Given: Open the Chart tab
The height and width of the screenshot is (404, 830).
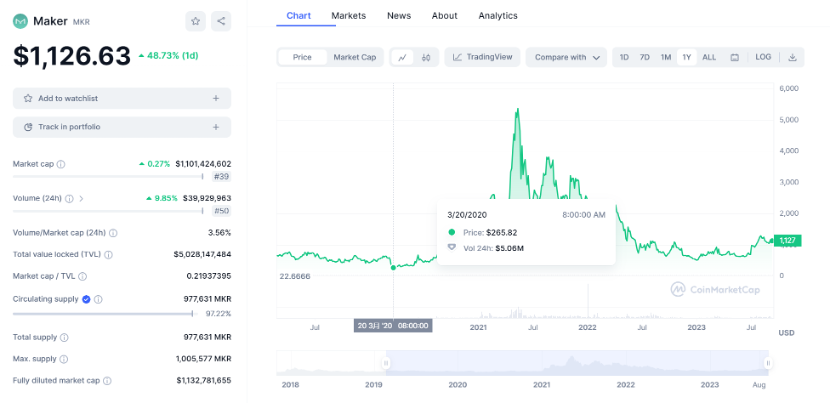Looking at the screenshot, I should coord(299,16).
